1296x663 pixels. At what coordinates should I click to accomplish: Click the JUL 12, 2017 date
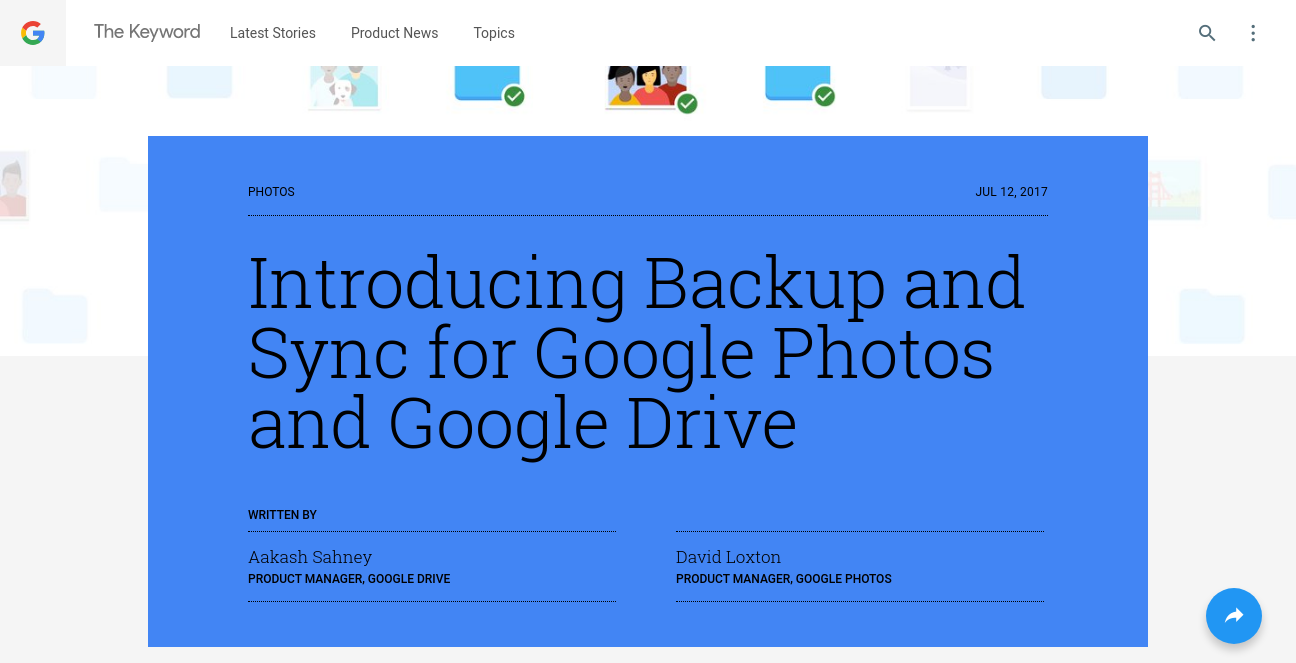pos(1011,192)
